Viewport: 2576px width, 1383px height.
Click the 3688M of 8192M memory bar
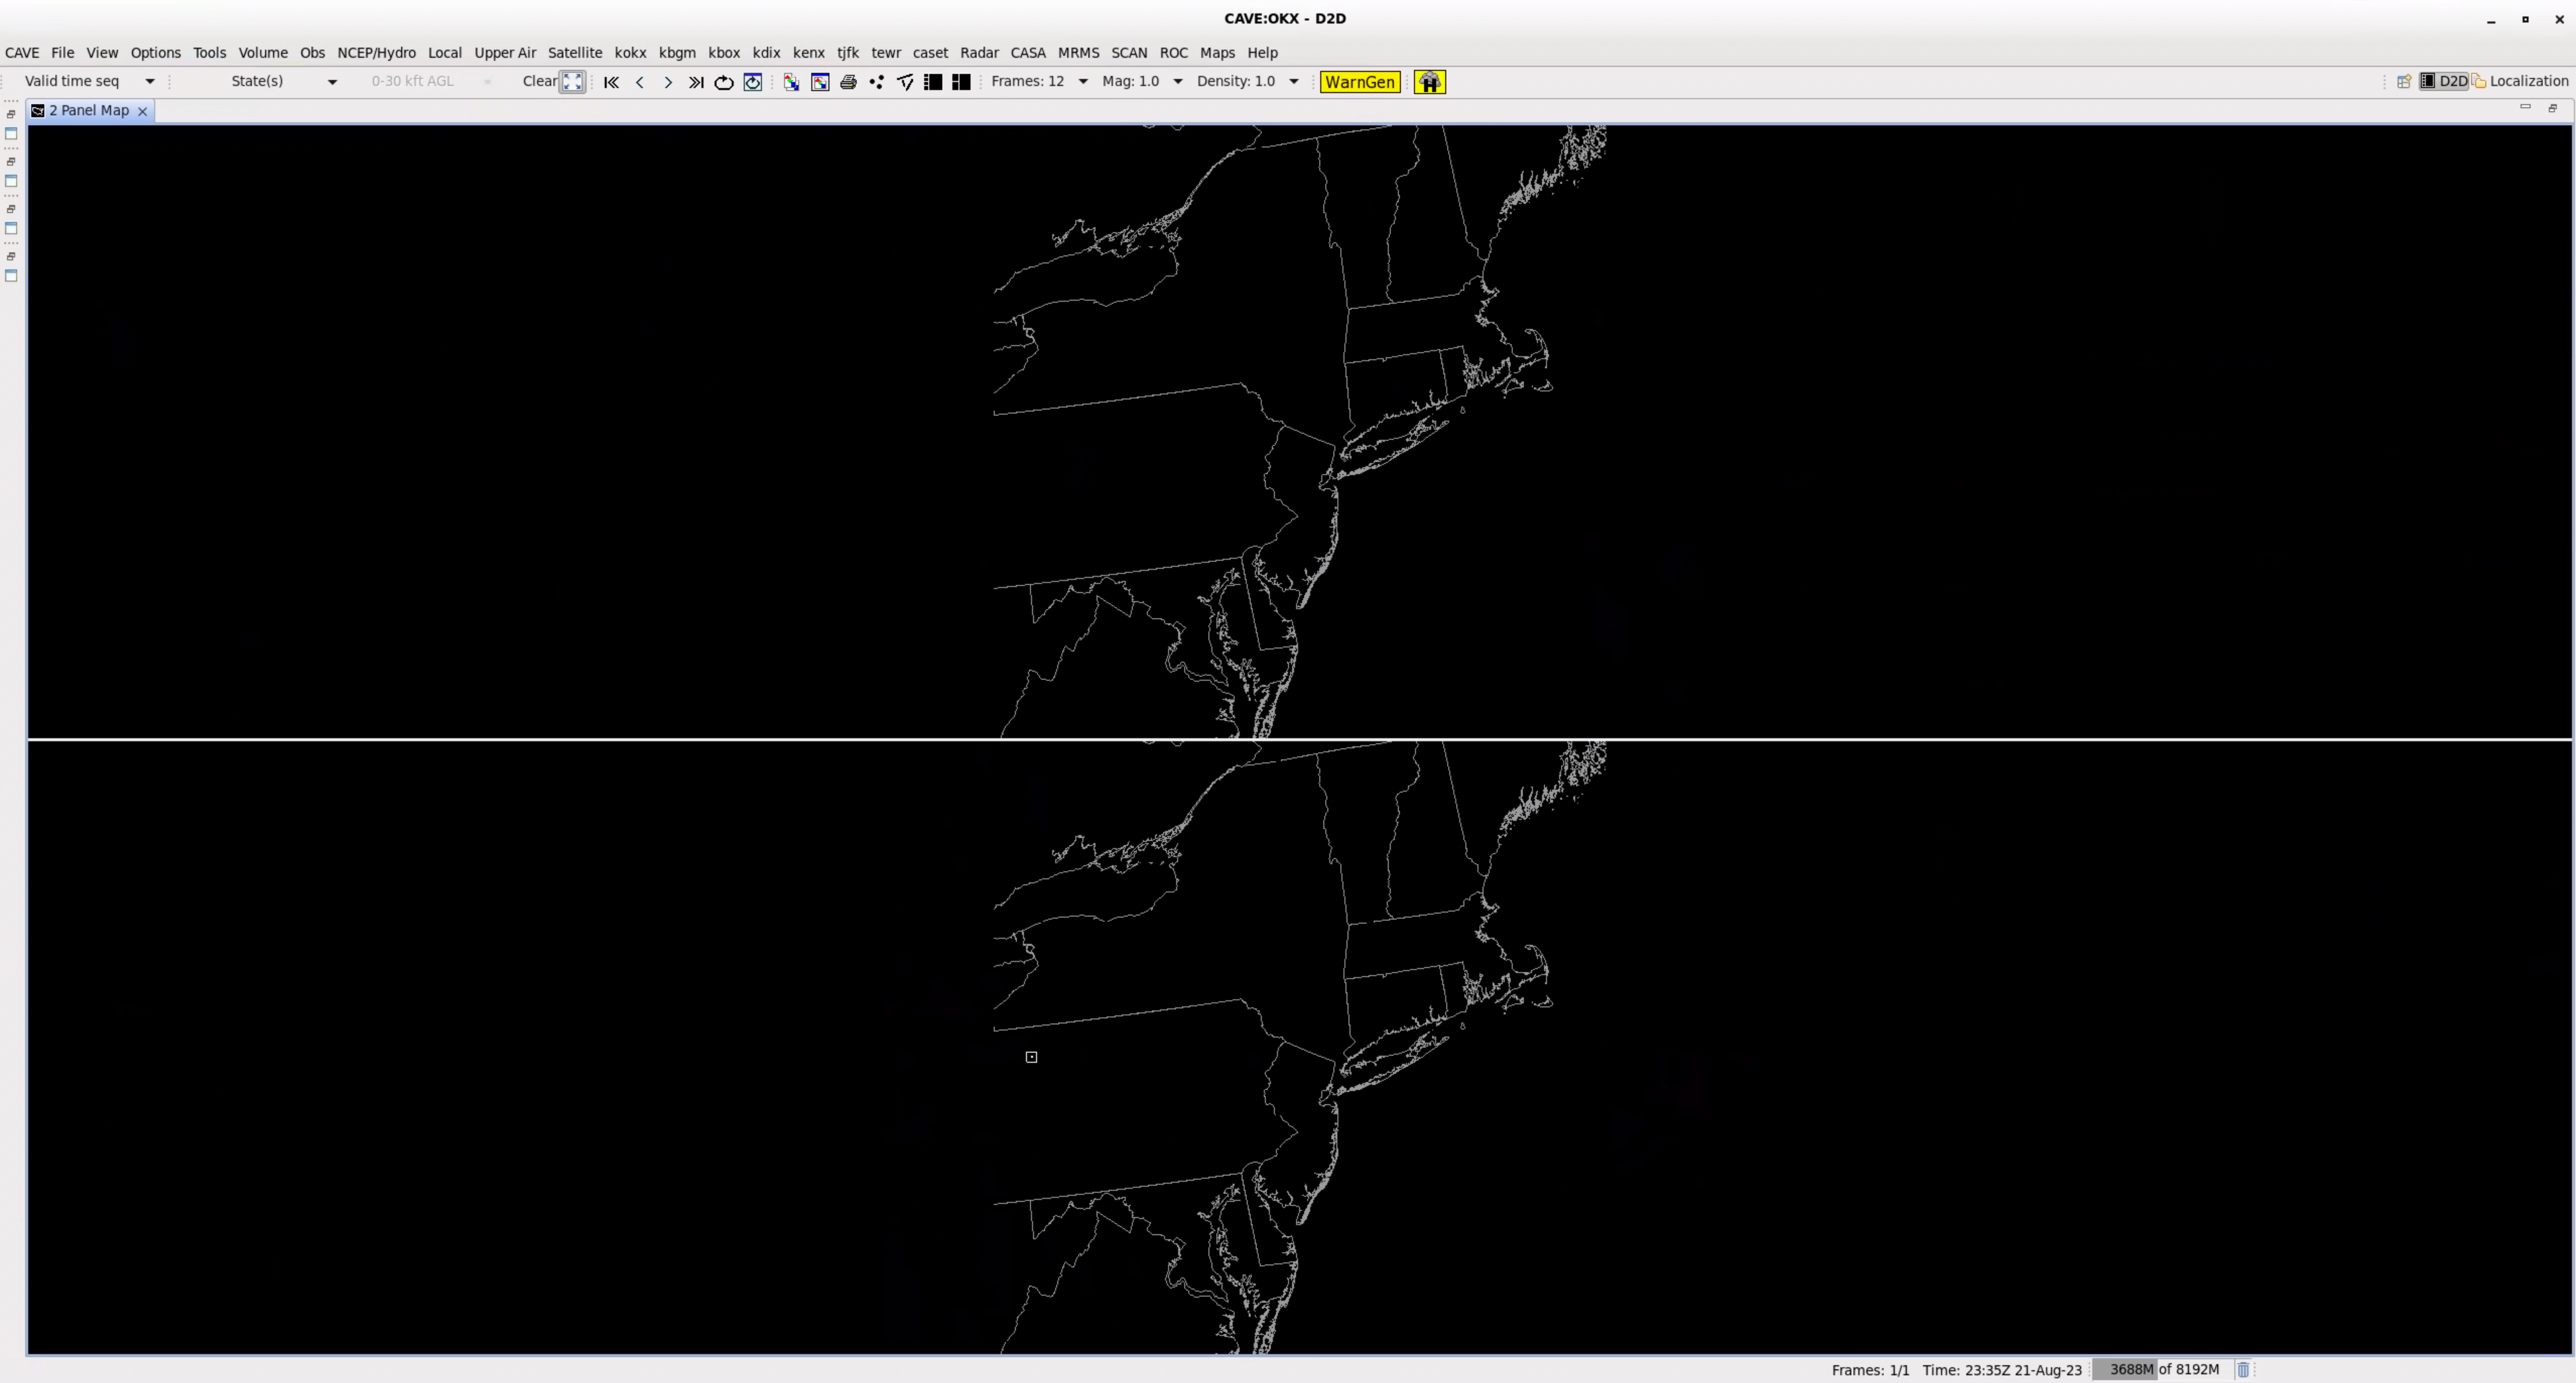click(2164, 1369)
